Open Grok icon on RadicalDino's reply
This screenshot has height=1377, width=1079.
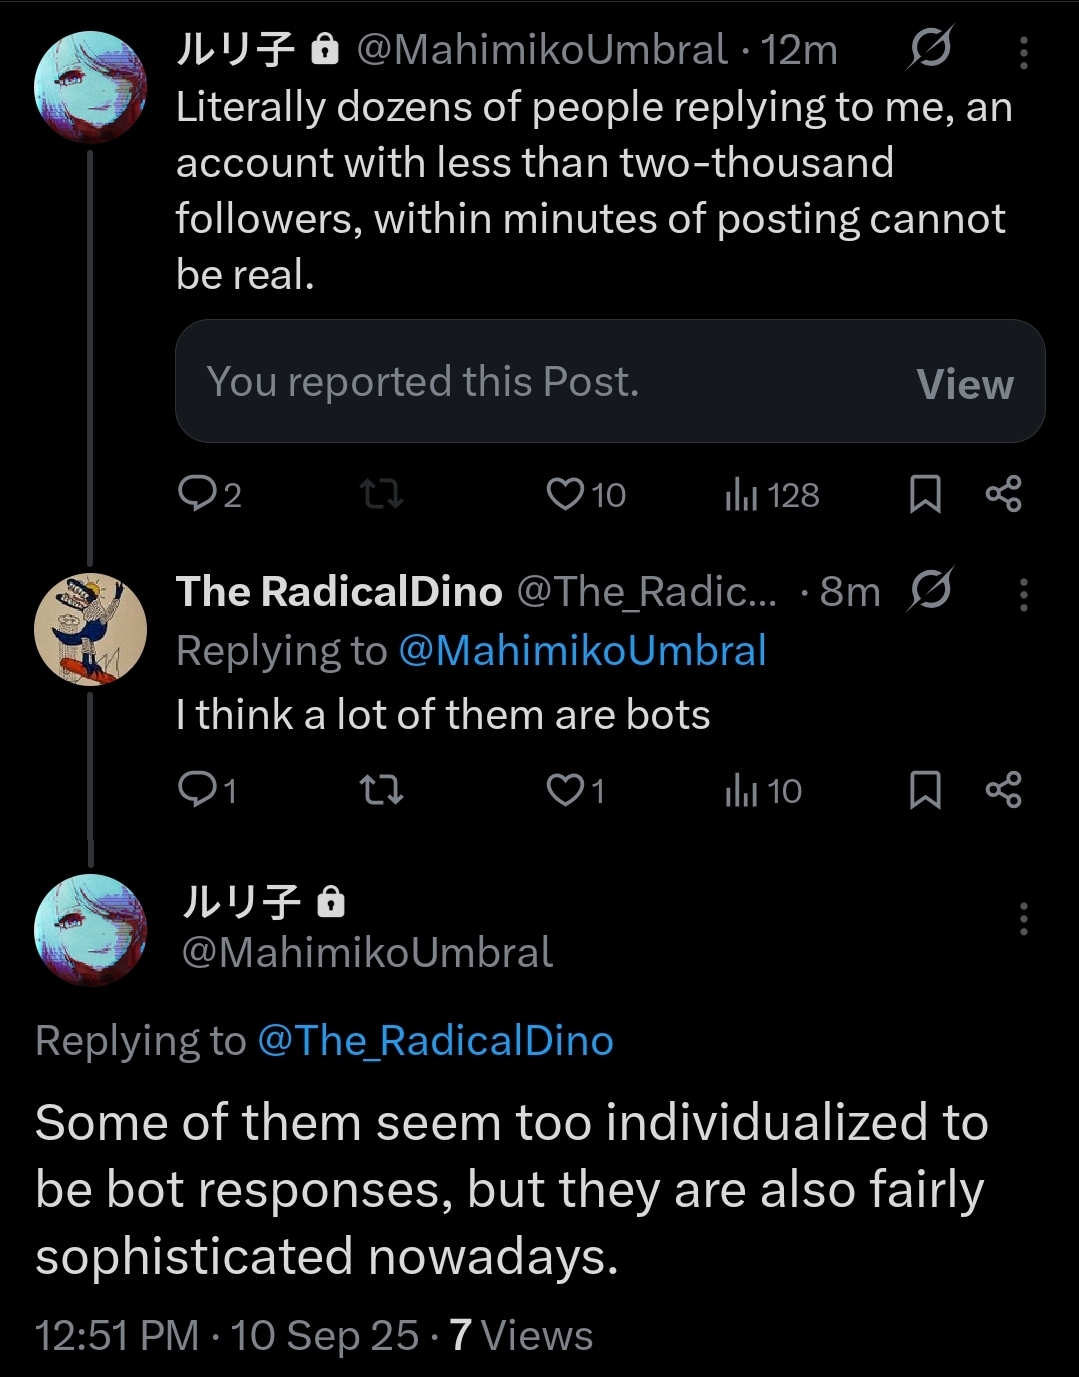pos(930,591)
